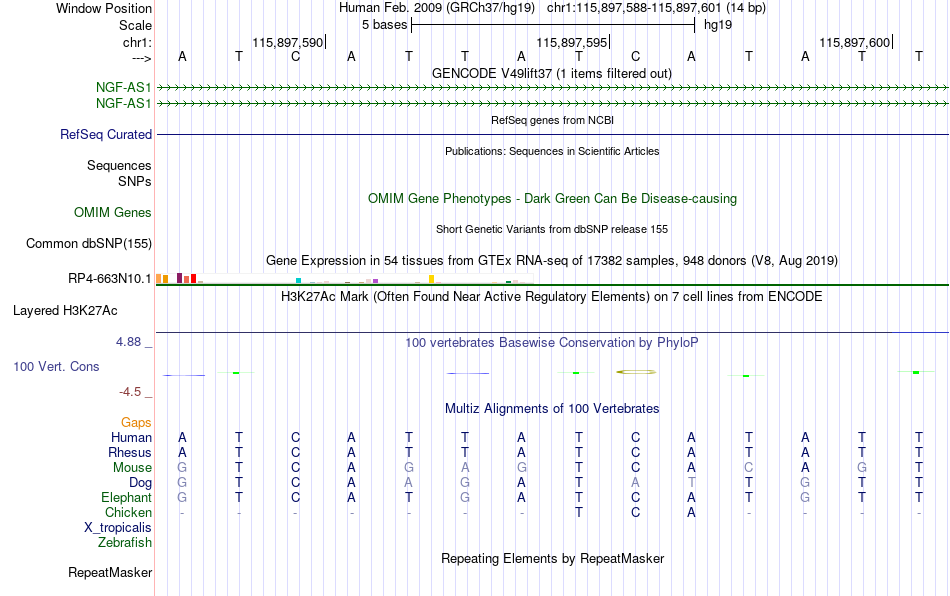
Task: Click the chr1:115,897,588-115,897,601 (14 bp) range
Action: (656, 8)
